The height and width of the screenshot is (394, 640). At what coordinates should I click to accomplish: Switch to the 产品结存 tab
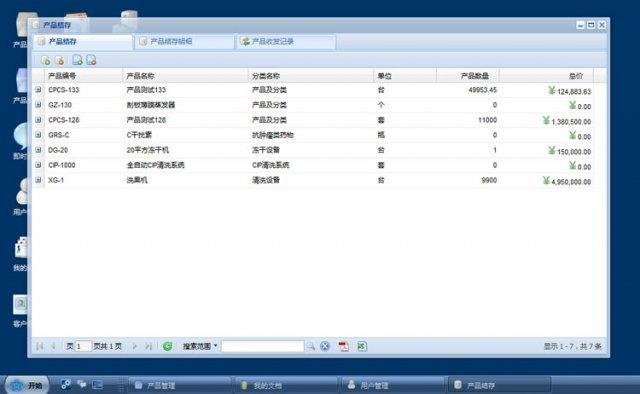click(83, 42)
